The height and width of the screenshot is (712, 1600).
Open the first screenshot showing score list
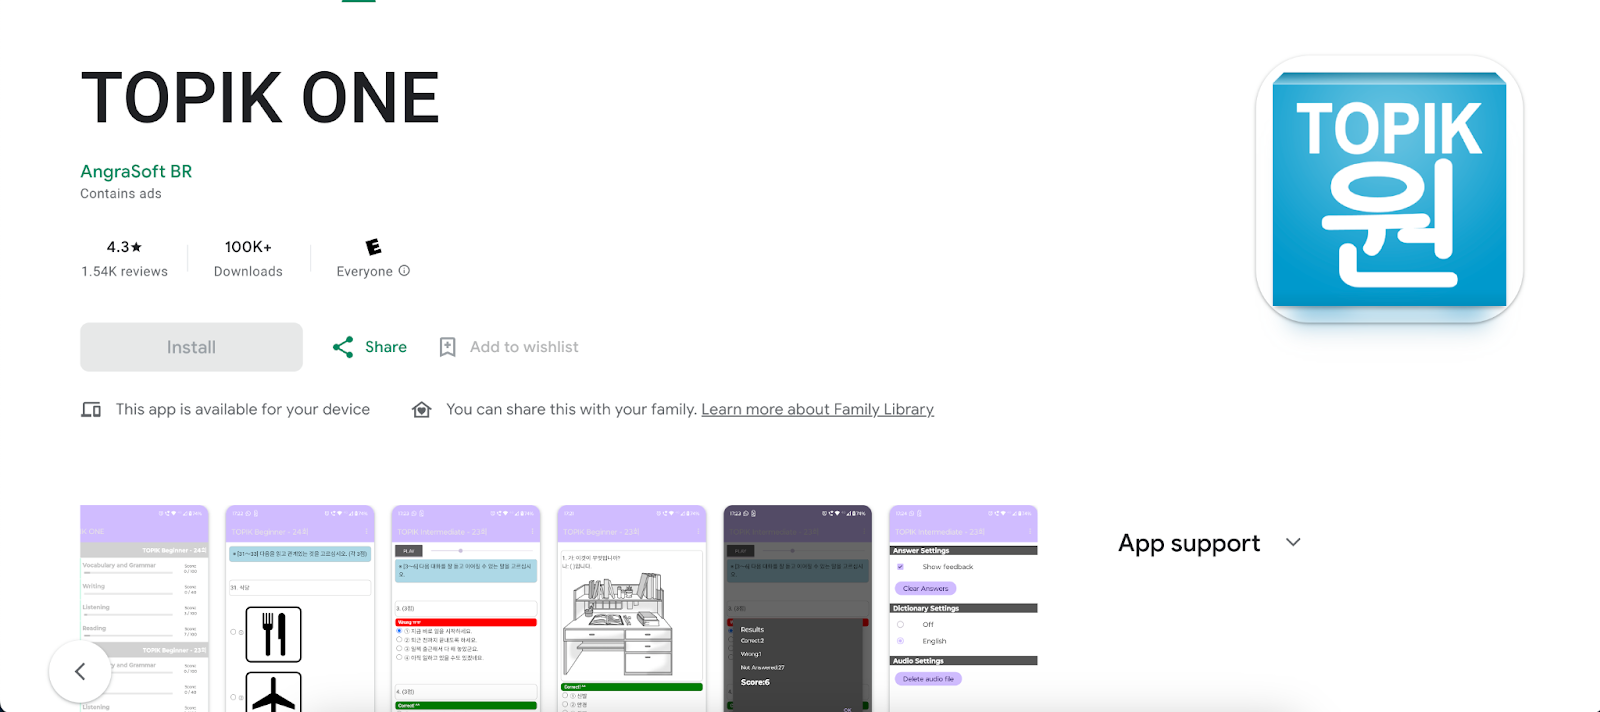tap(144, 608)
